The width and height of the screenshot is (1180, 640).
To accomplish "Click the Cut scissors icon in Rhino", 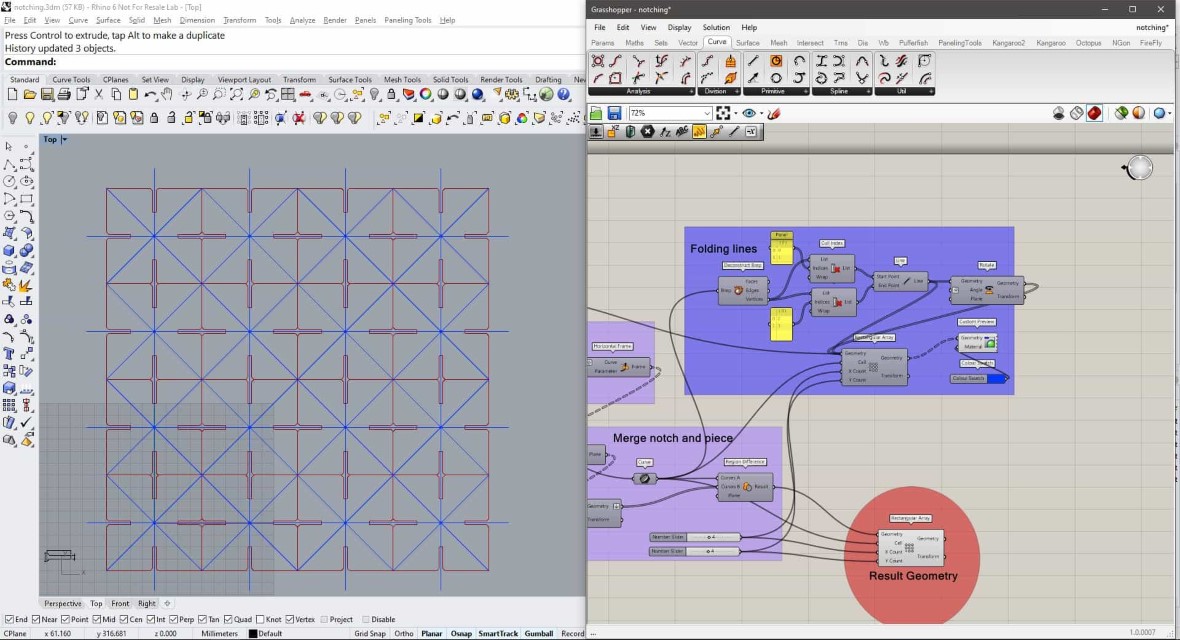I will (99, 95).
